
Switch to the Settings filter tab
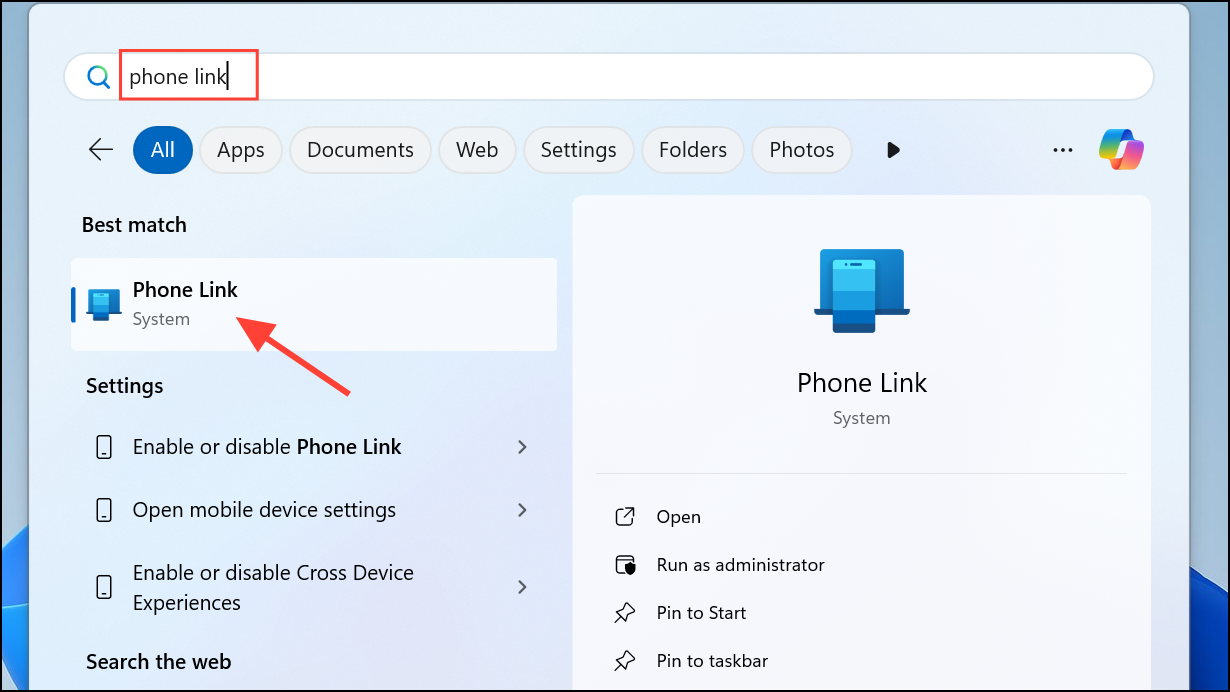(x=578, y=150)
